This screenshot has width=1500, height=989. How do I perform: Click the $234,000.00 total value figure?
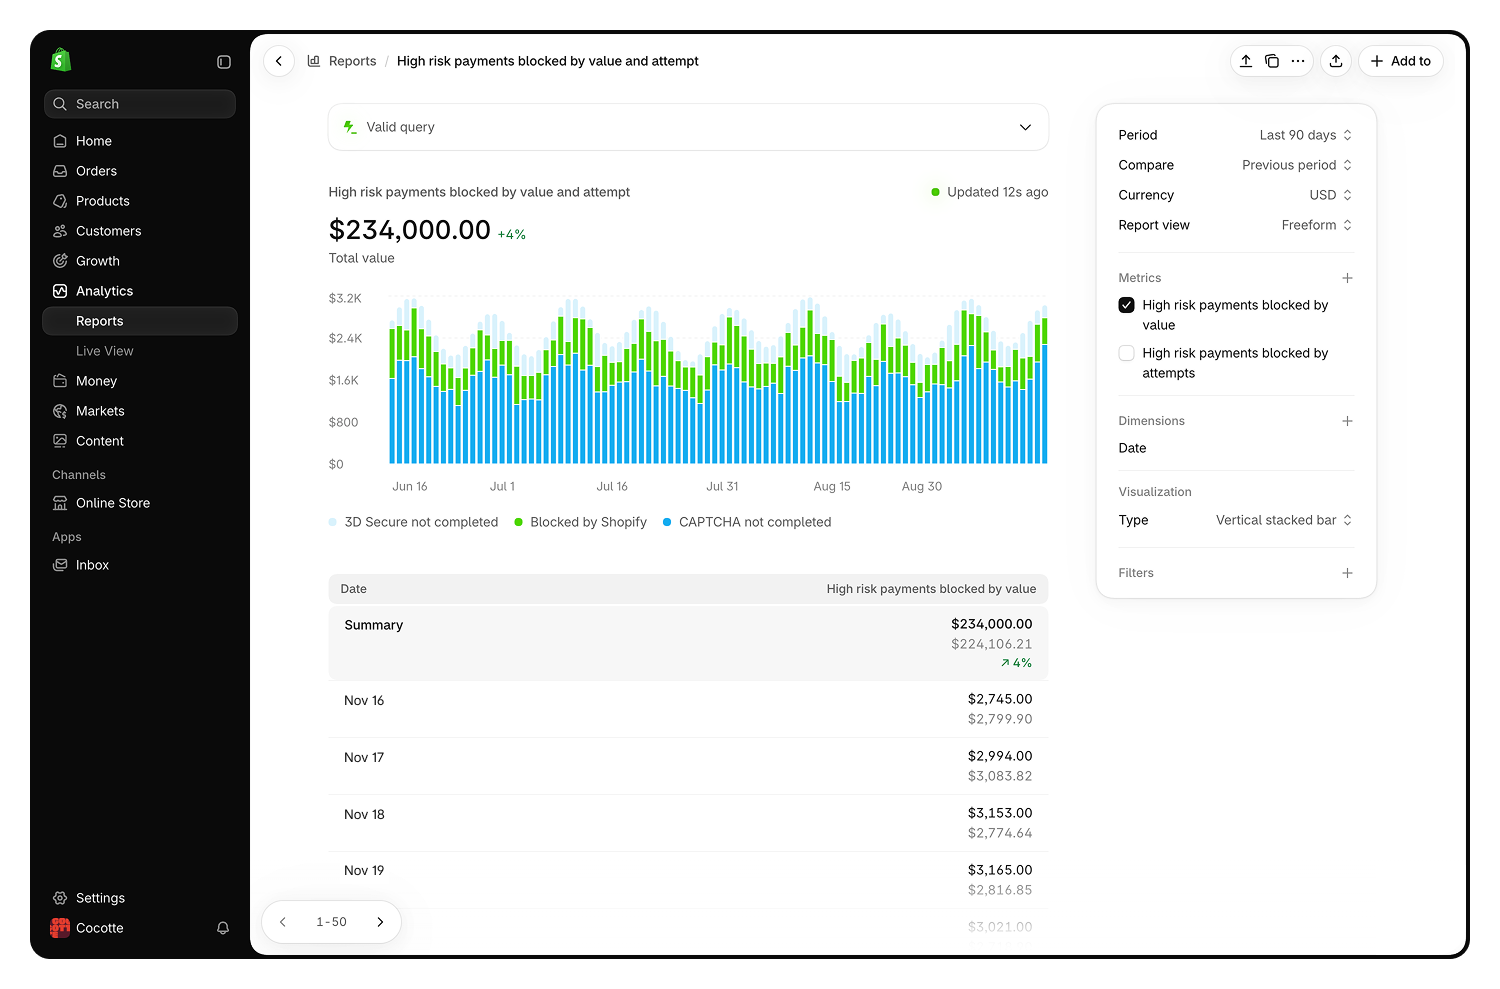click(x=409, y=230)
